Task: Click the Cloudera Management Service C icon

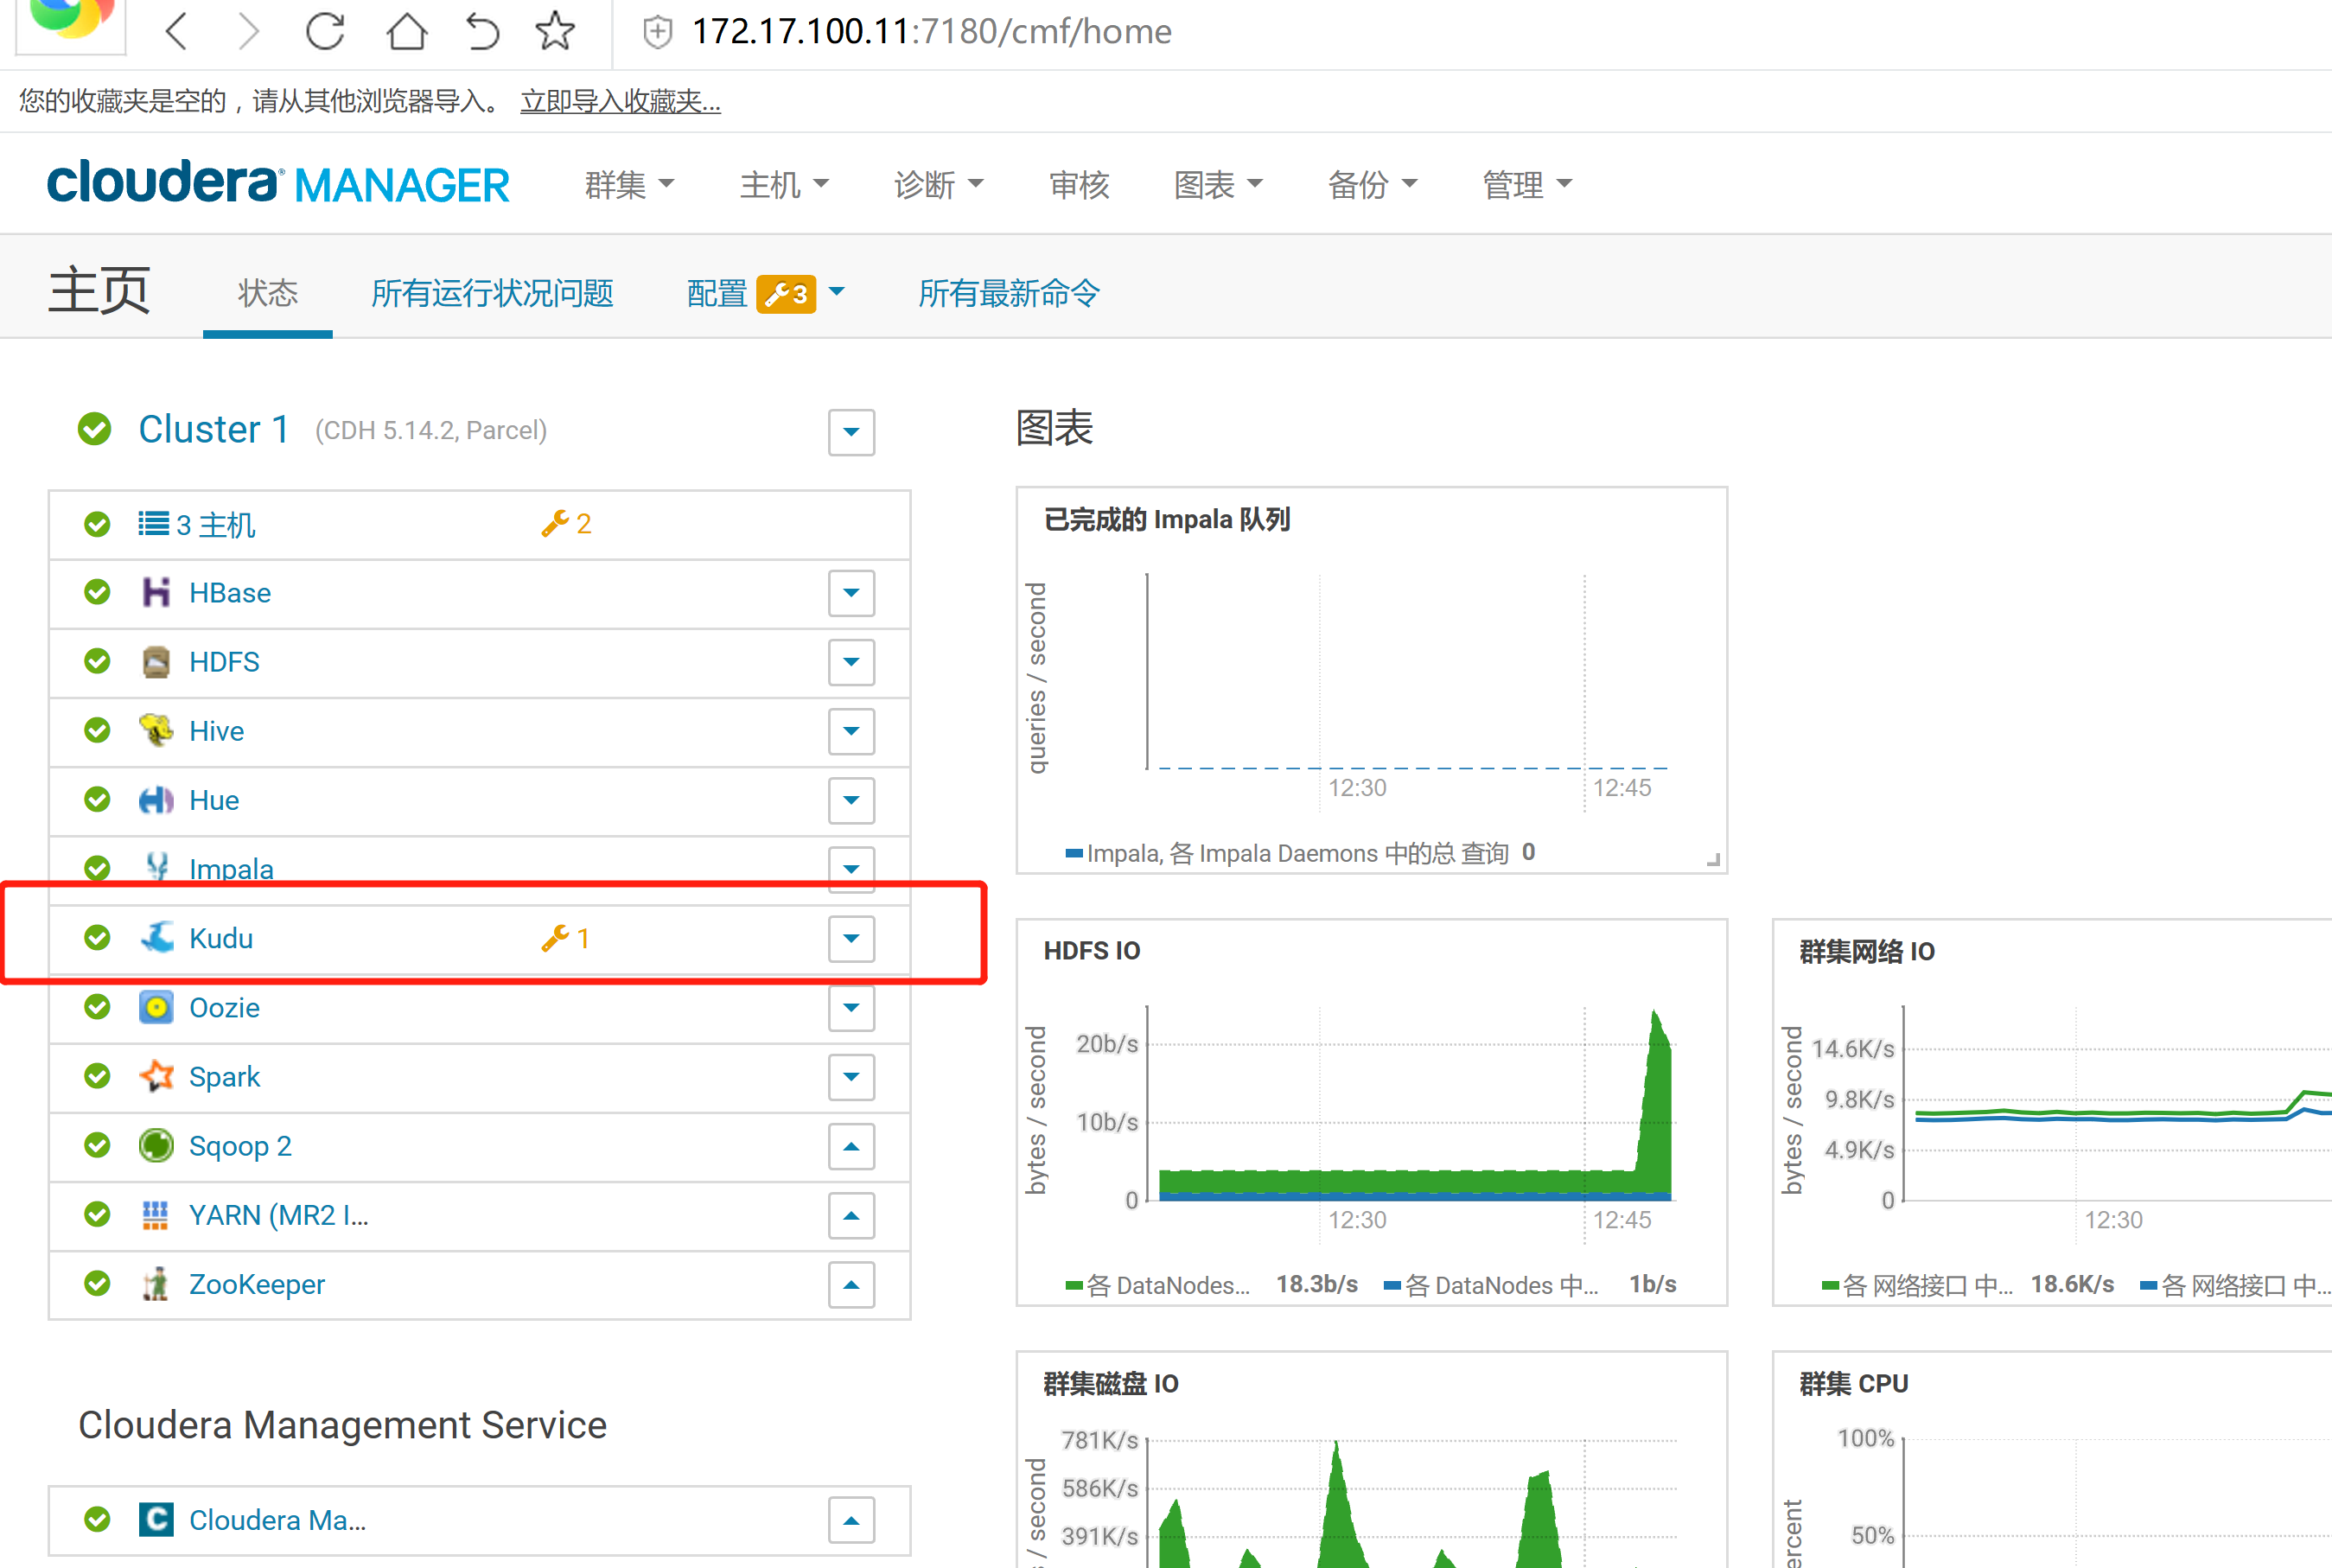Action: point(156,1520)
